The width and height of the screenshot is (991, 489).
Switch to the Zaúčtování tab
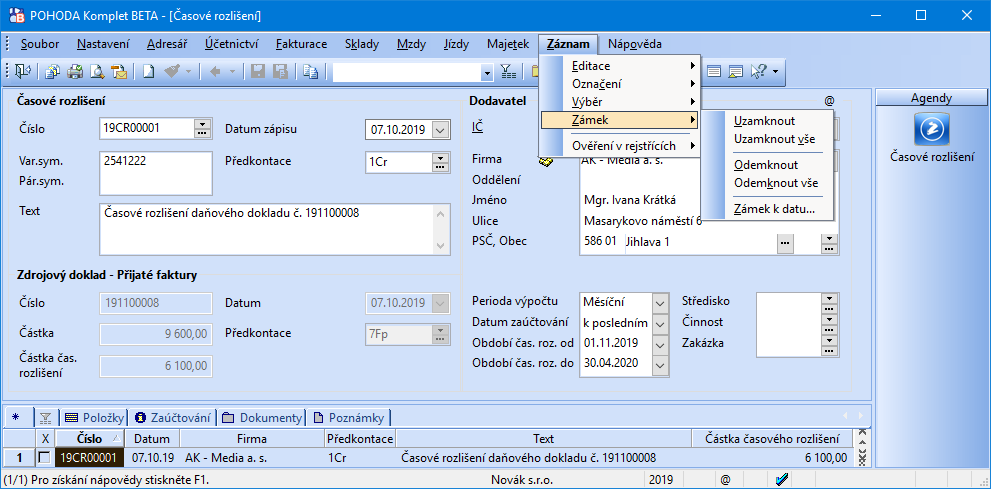173,418
